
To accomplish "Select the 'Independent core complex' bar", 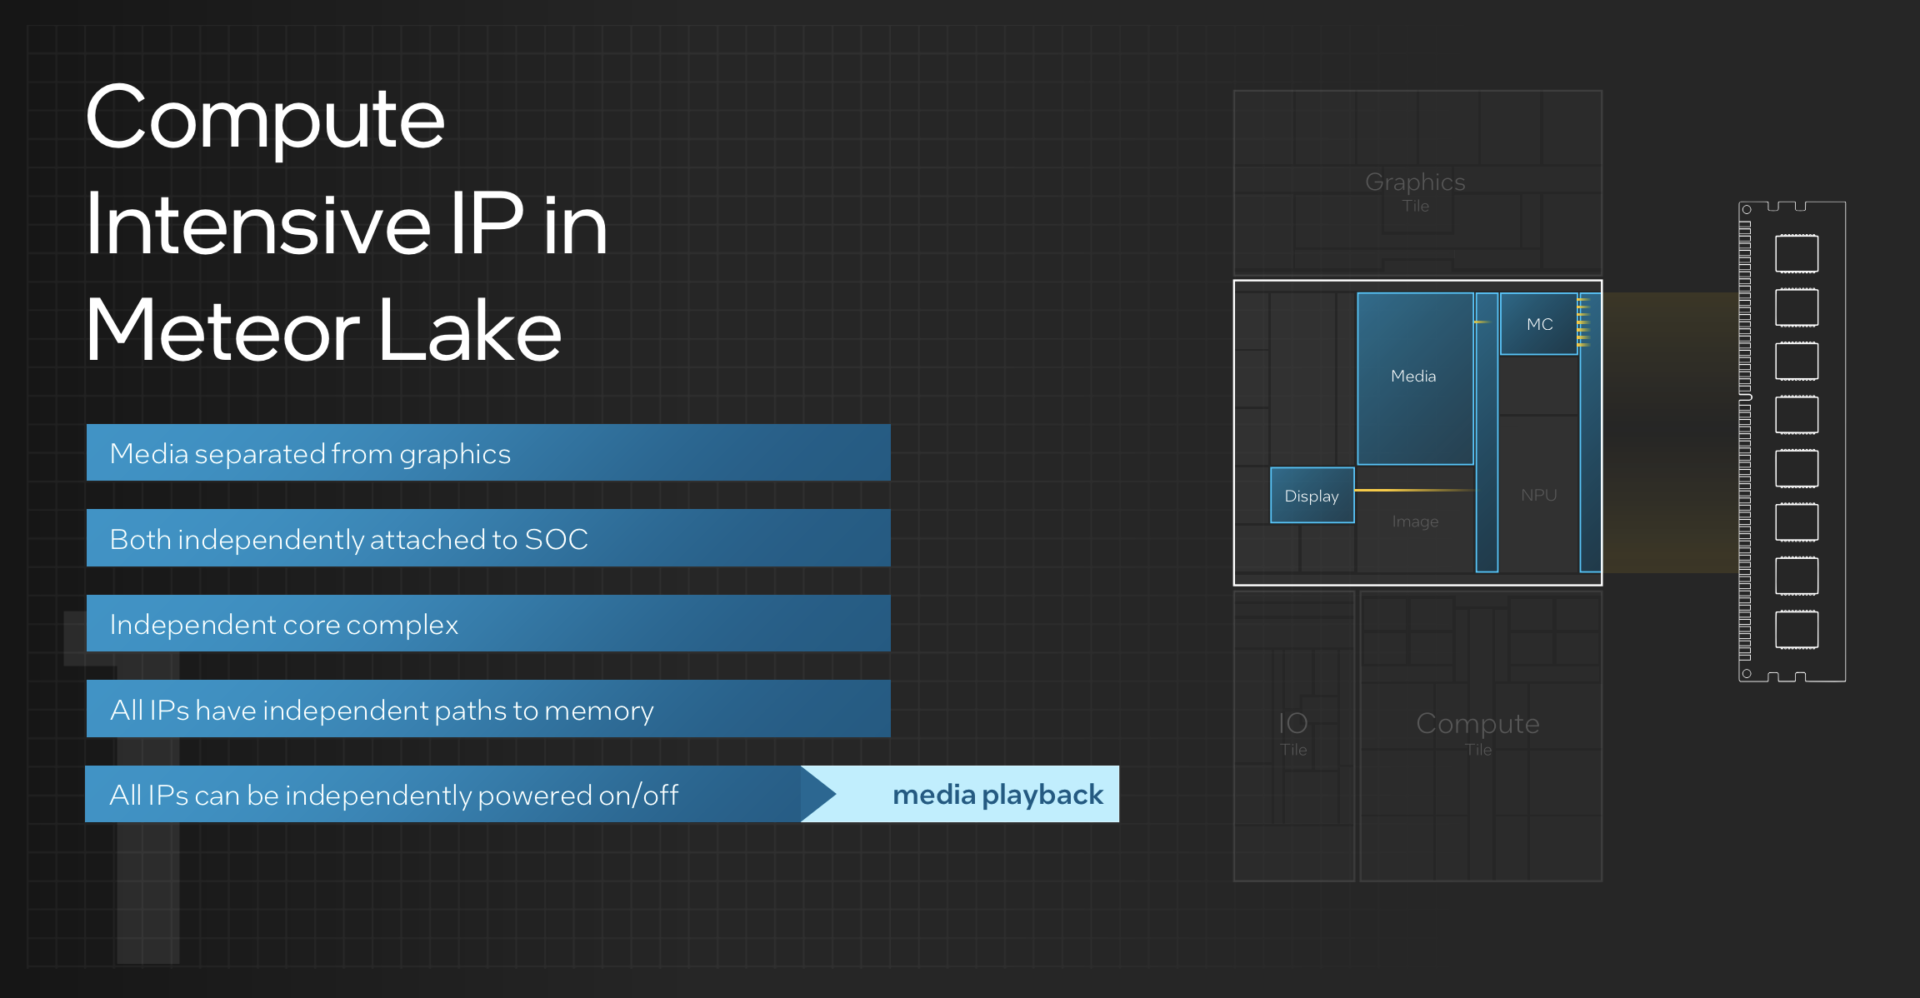I will 488,624.
